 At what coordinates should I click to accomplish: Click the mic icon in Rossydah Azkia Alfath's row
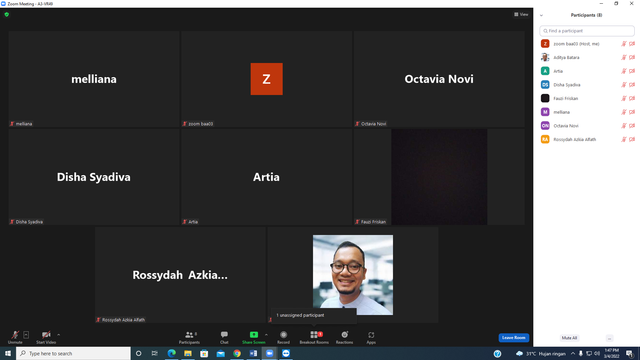pyautogui.click(x=624, y=139)
